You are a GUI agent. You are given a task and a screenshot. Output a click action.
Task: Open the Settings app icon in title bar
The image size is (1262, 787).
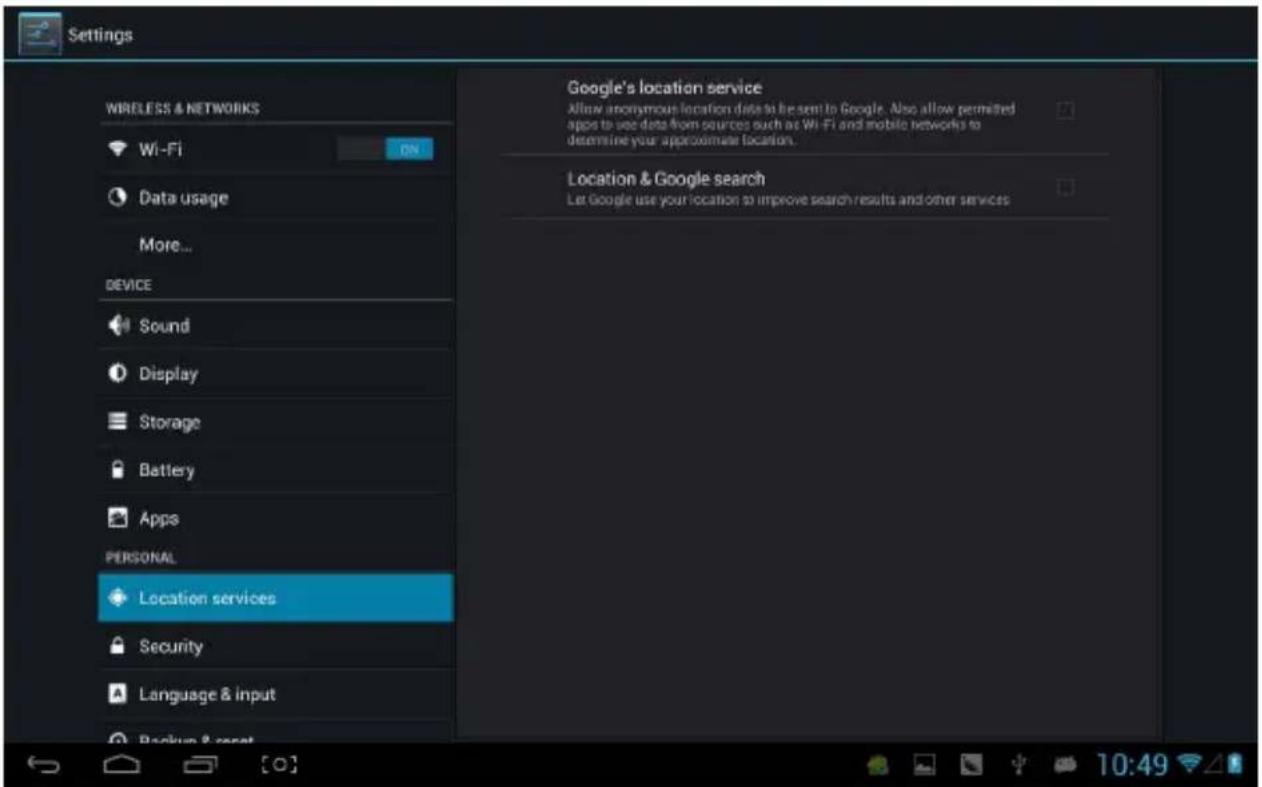(x=40, y=34)
